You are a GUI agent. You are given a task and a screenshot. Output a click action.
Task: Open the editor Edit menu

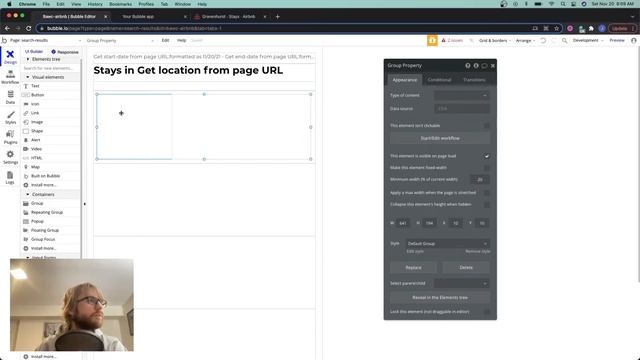[x=165, y=40]
